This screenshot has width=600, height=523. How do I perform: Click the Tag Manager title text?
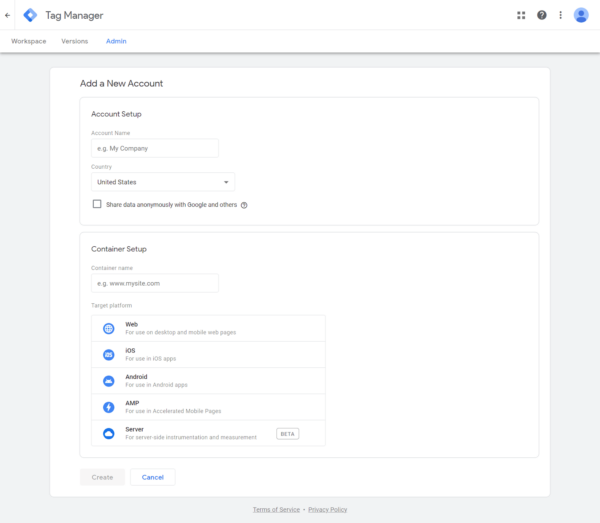tap(75, 15)
